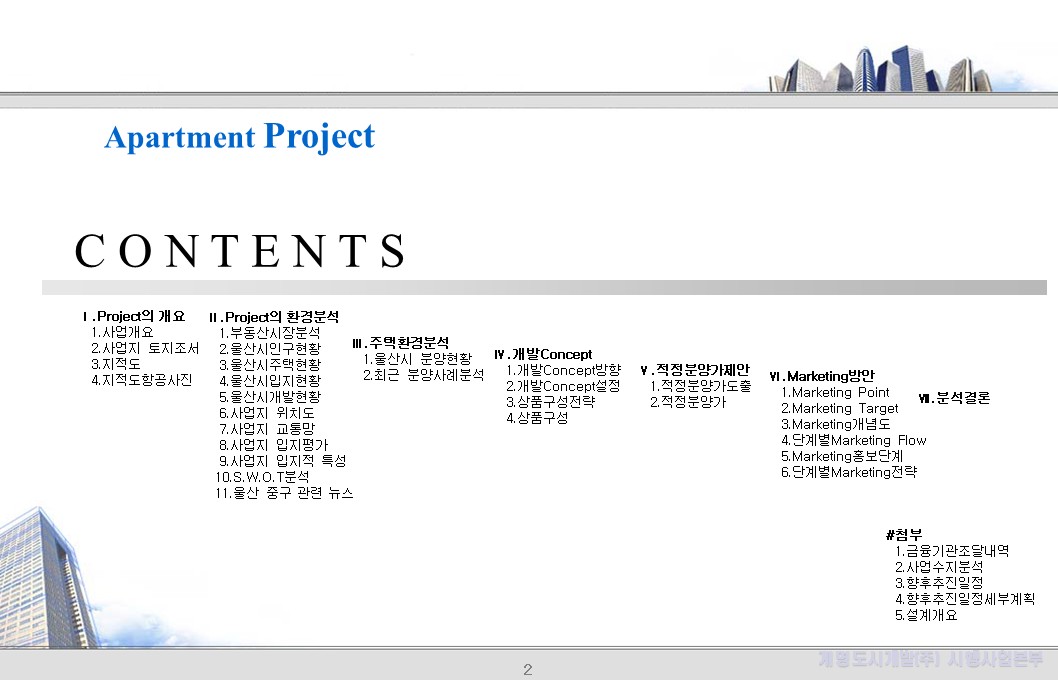Screen dimensions: 1058x680
Task: Click '최근 분양사례분석' entry
Action: click(423, 377)
